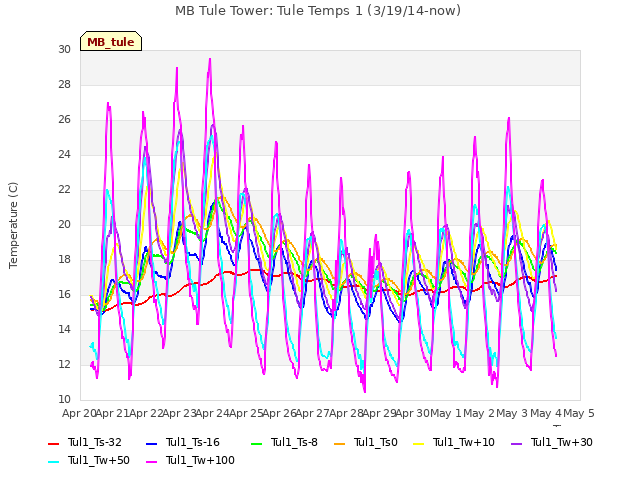
Task: Select the Tul1_Tw+30 legend label
Action: click(562, 442)
